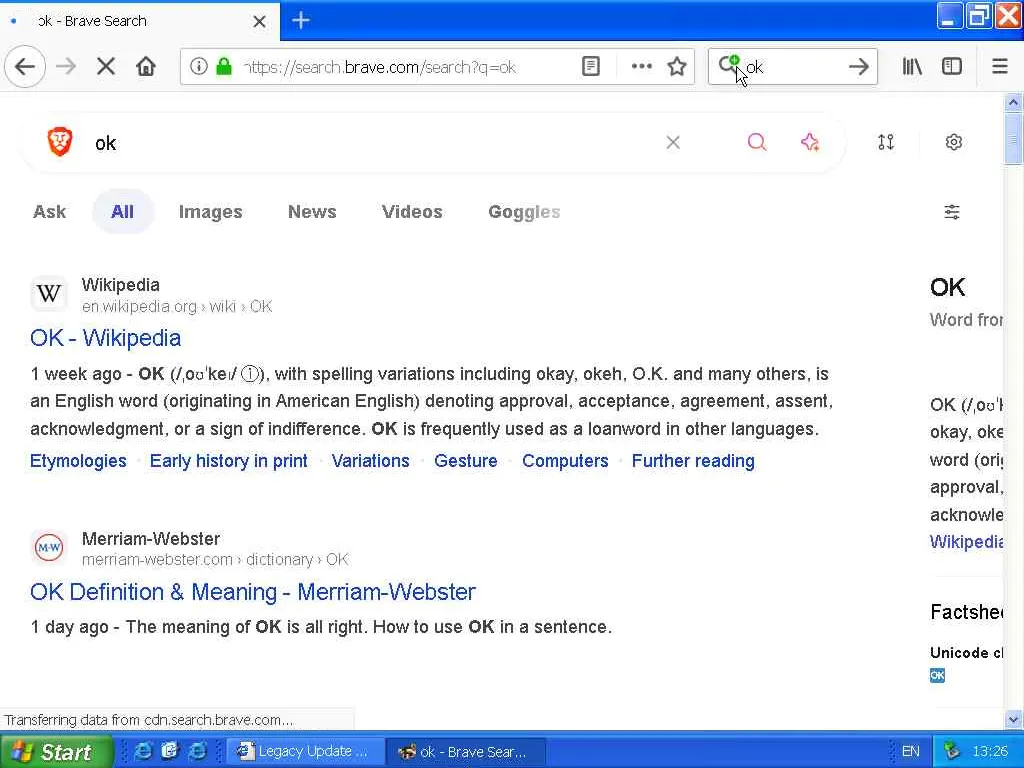Switch to the Ask tab

tap(50, 212)
